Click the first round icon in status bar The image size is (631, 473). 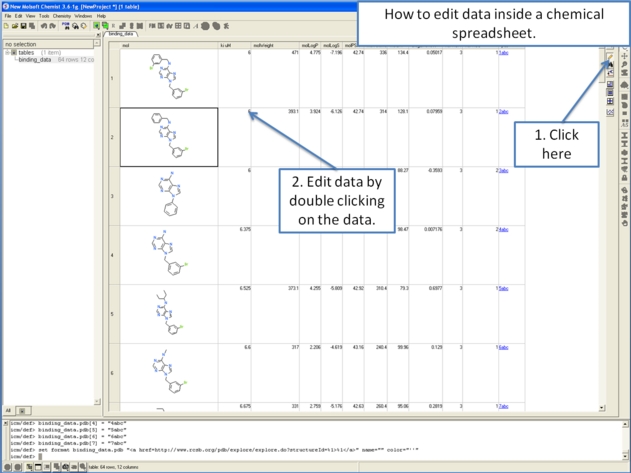click(x=6, y=466)
